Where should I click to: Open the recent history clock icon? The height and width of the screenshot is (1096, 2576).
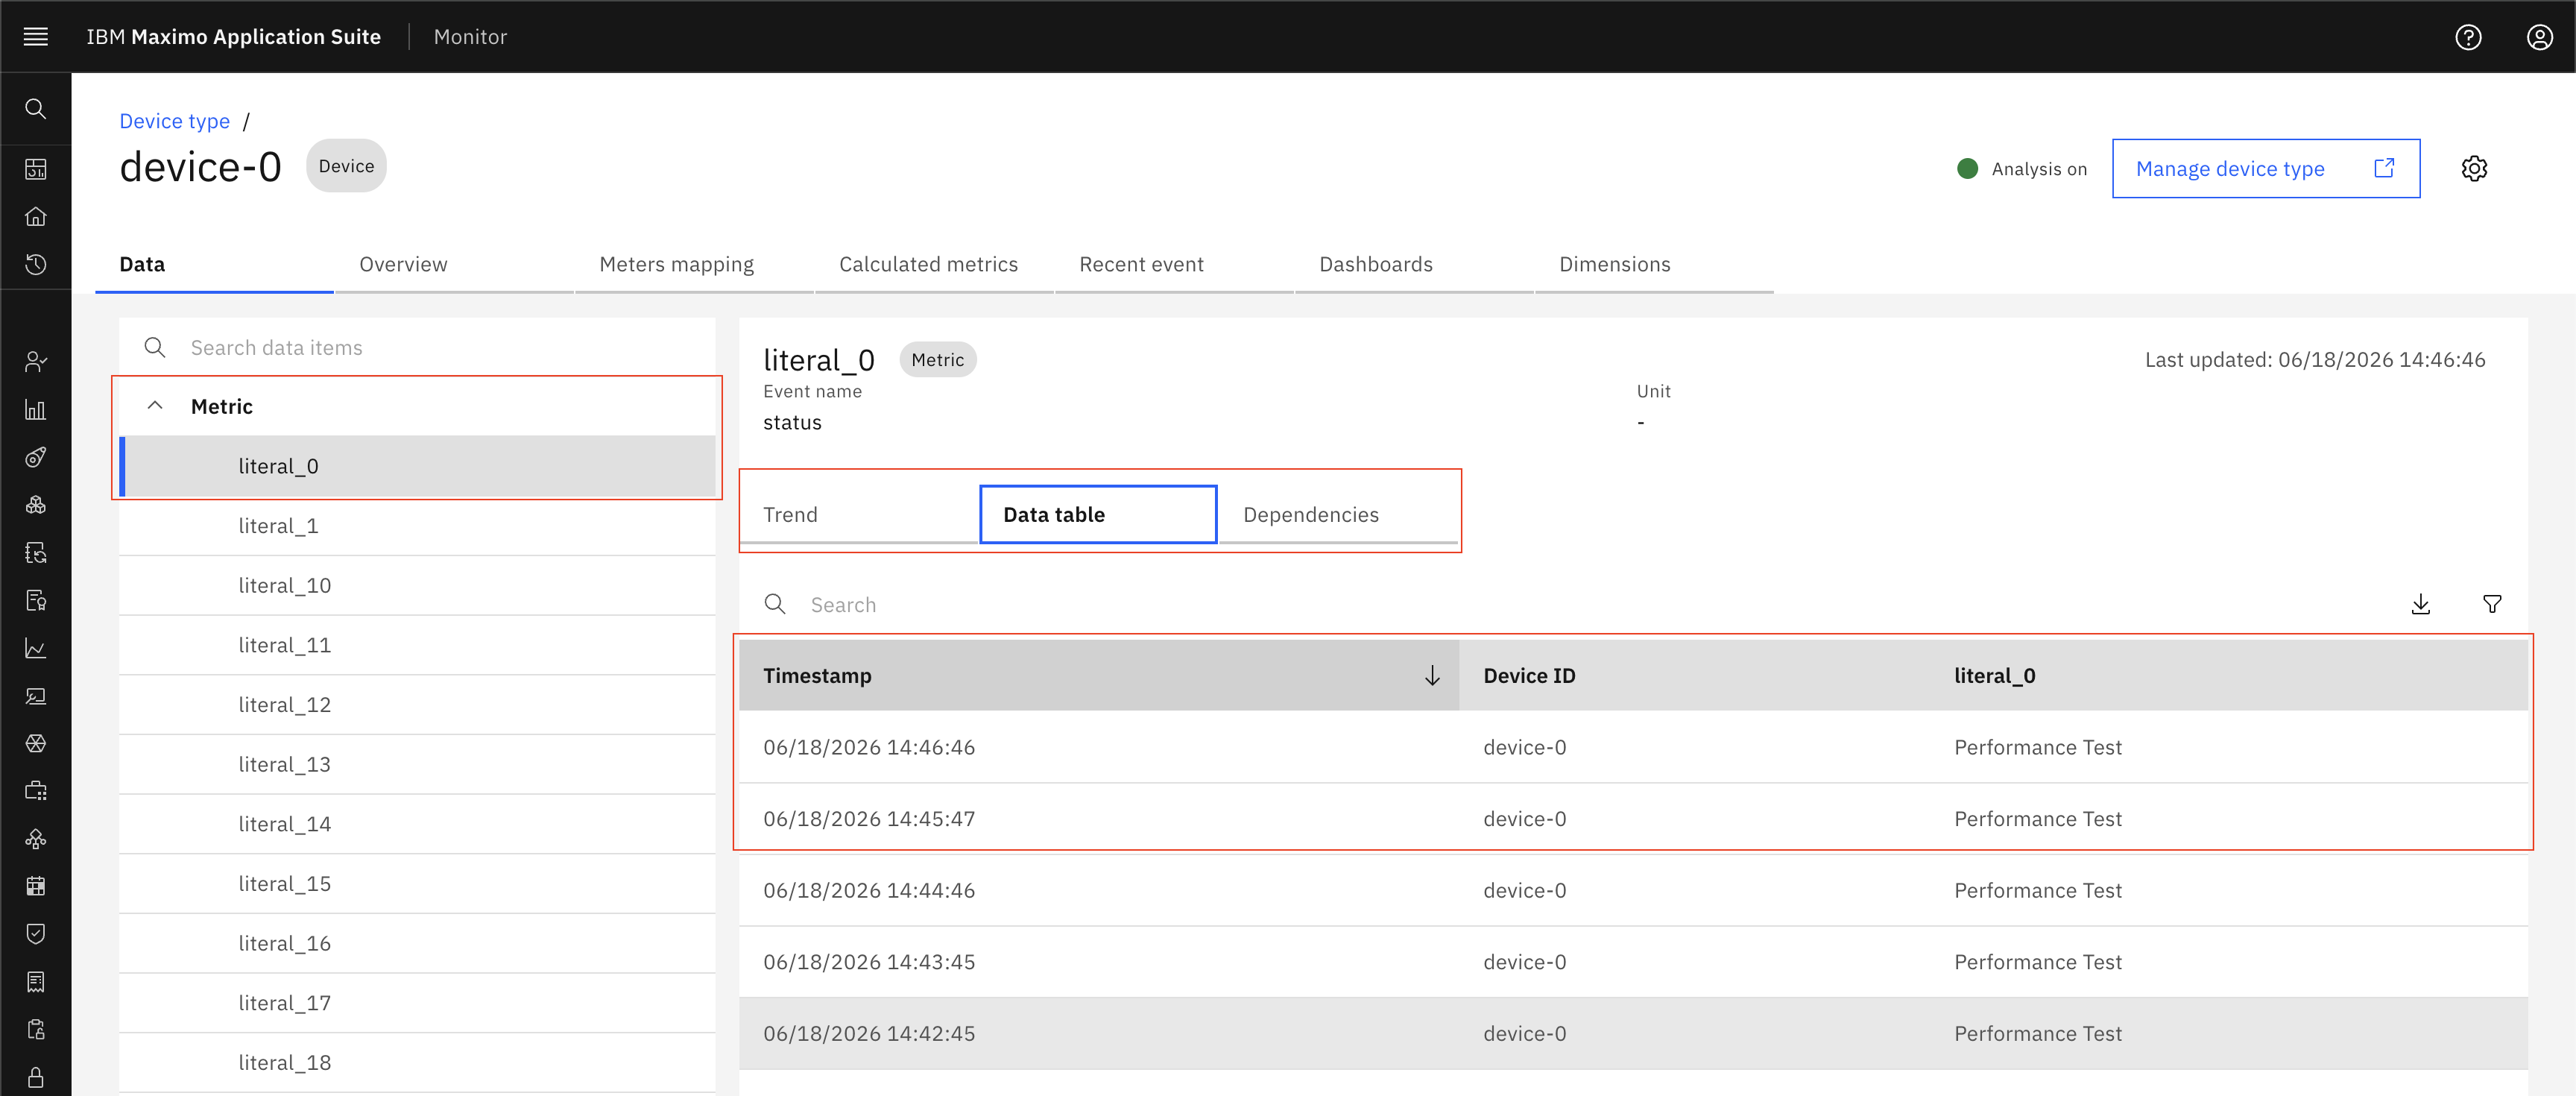tap(36, 265)
